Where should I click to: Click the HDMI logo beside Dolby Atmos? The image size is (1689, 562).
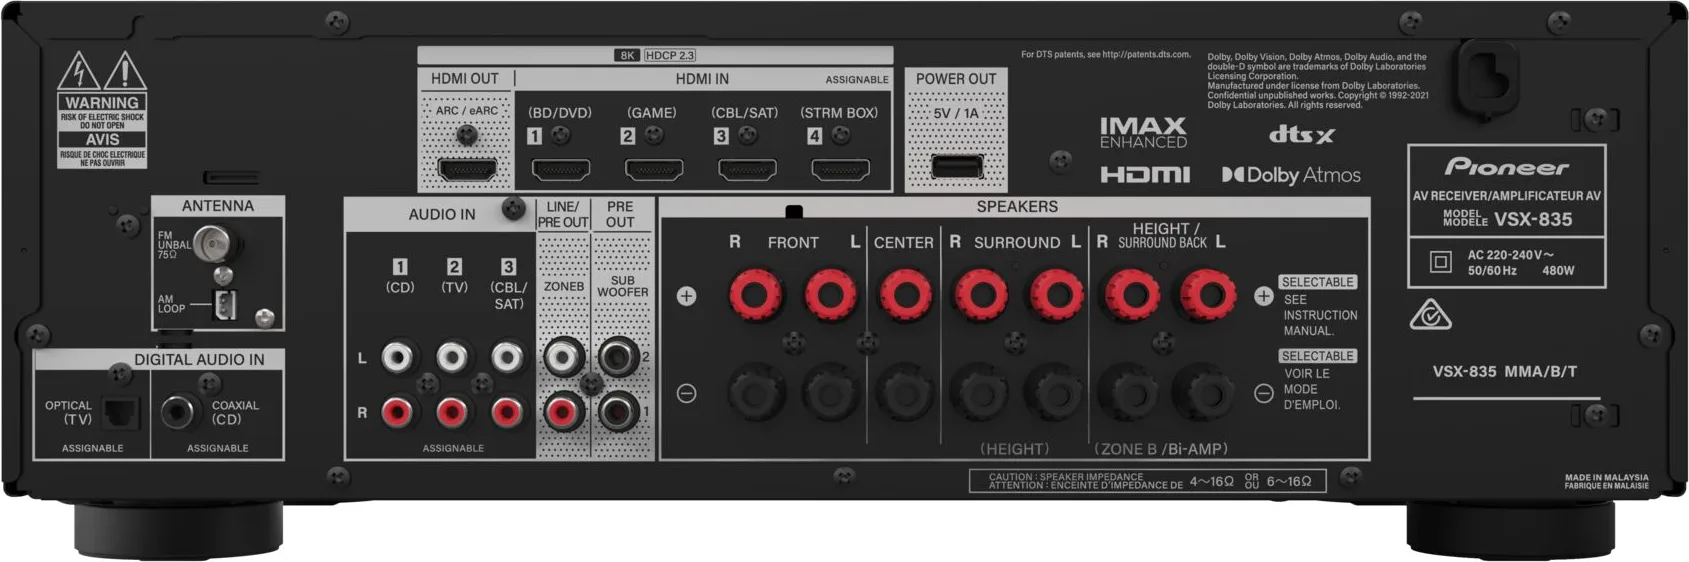pyautogui.click(x=1145, y=175)
